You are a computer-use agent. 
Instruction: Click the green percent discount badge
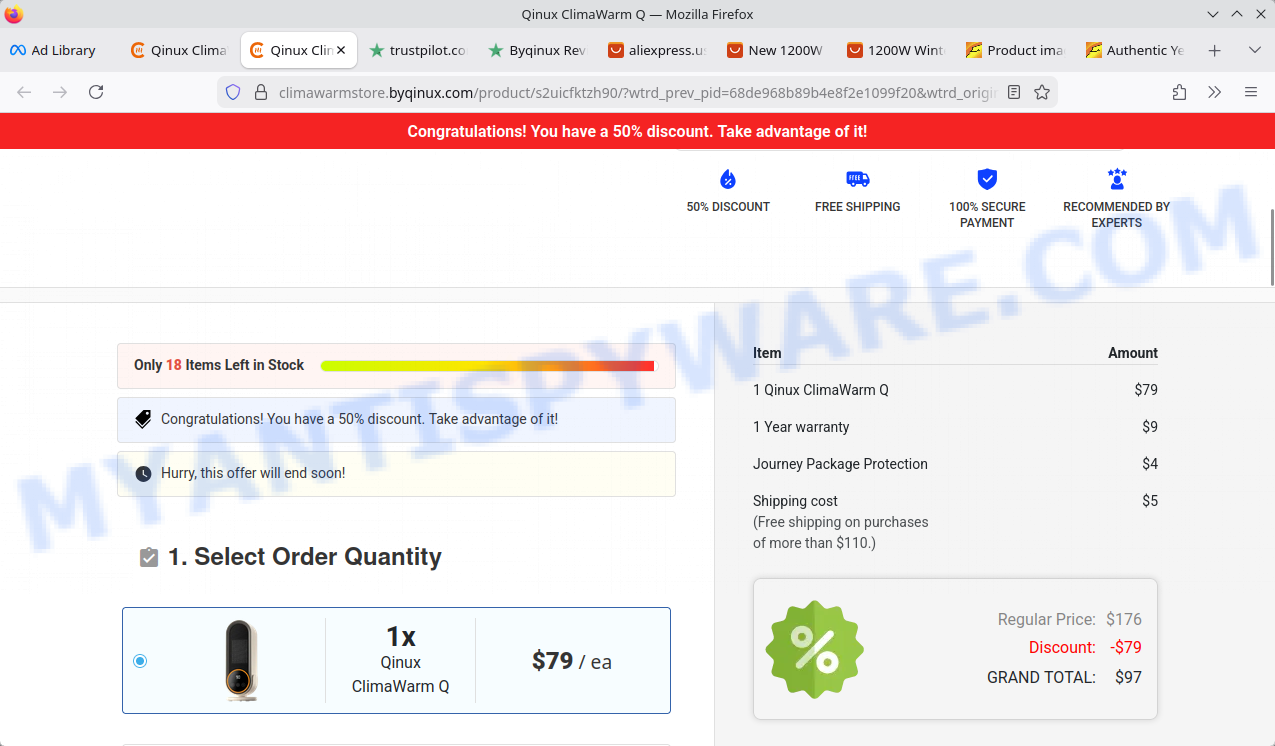[x=814, y=649]
